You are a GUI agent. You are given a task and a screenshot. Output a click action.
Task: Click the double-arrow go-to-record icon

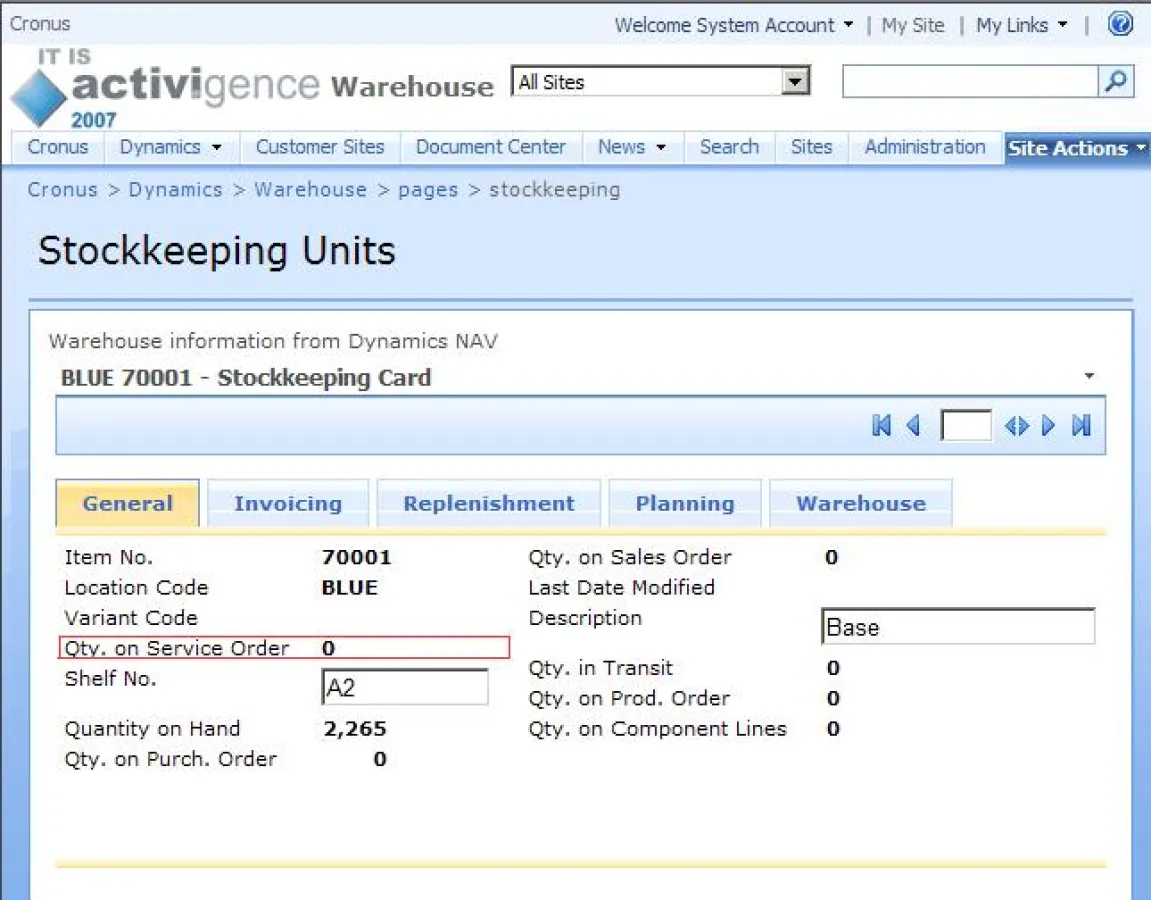click(x=1016, y=426)
